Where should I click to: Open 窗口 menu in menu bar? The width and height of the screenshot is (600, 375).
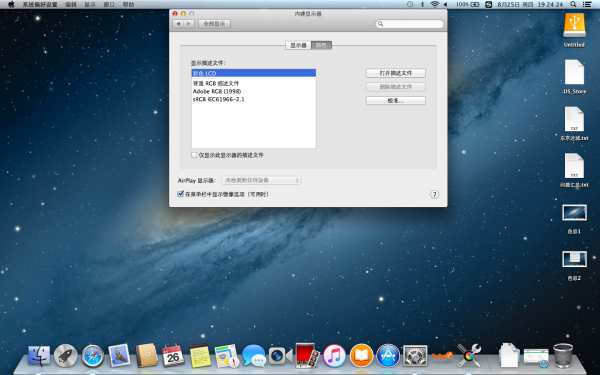[109, 4]
